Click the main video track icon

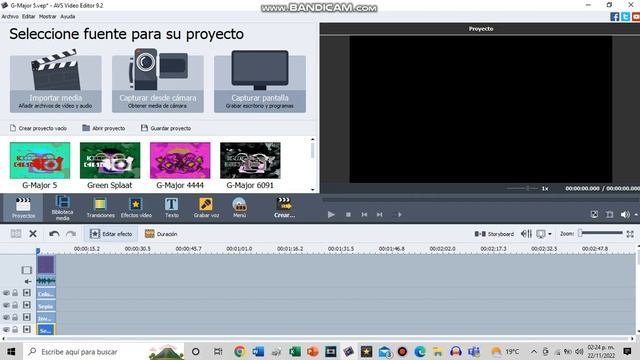(x=27, y=270)
